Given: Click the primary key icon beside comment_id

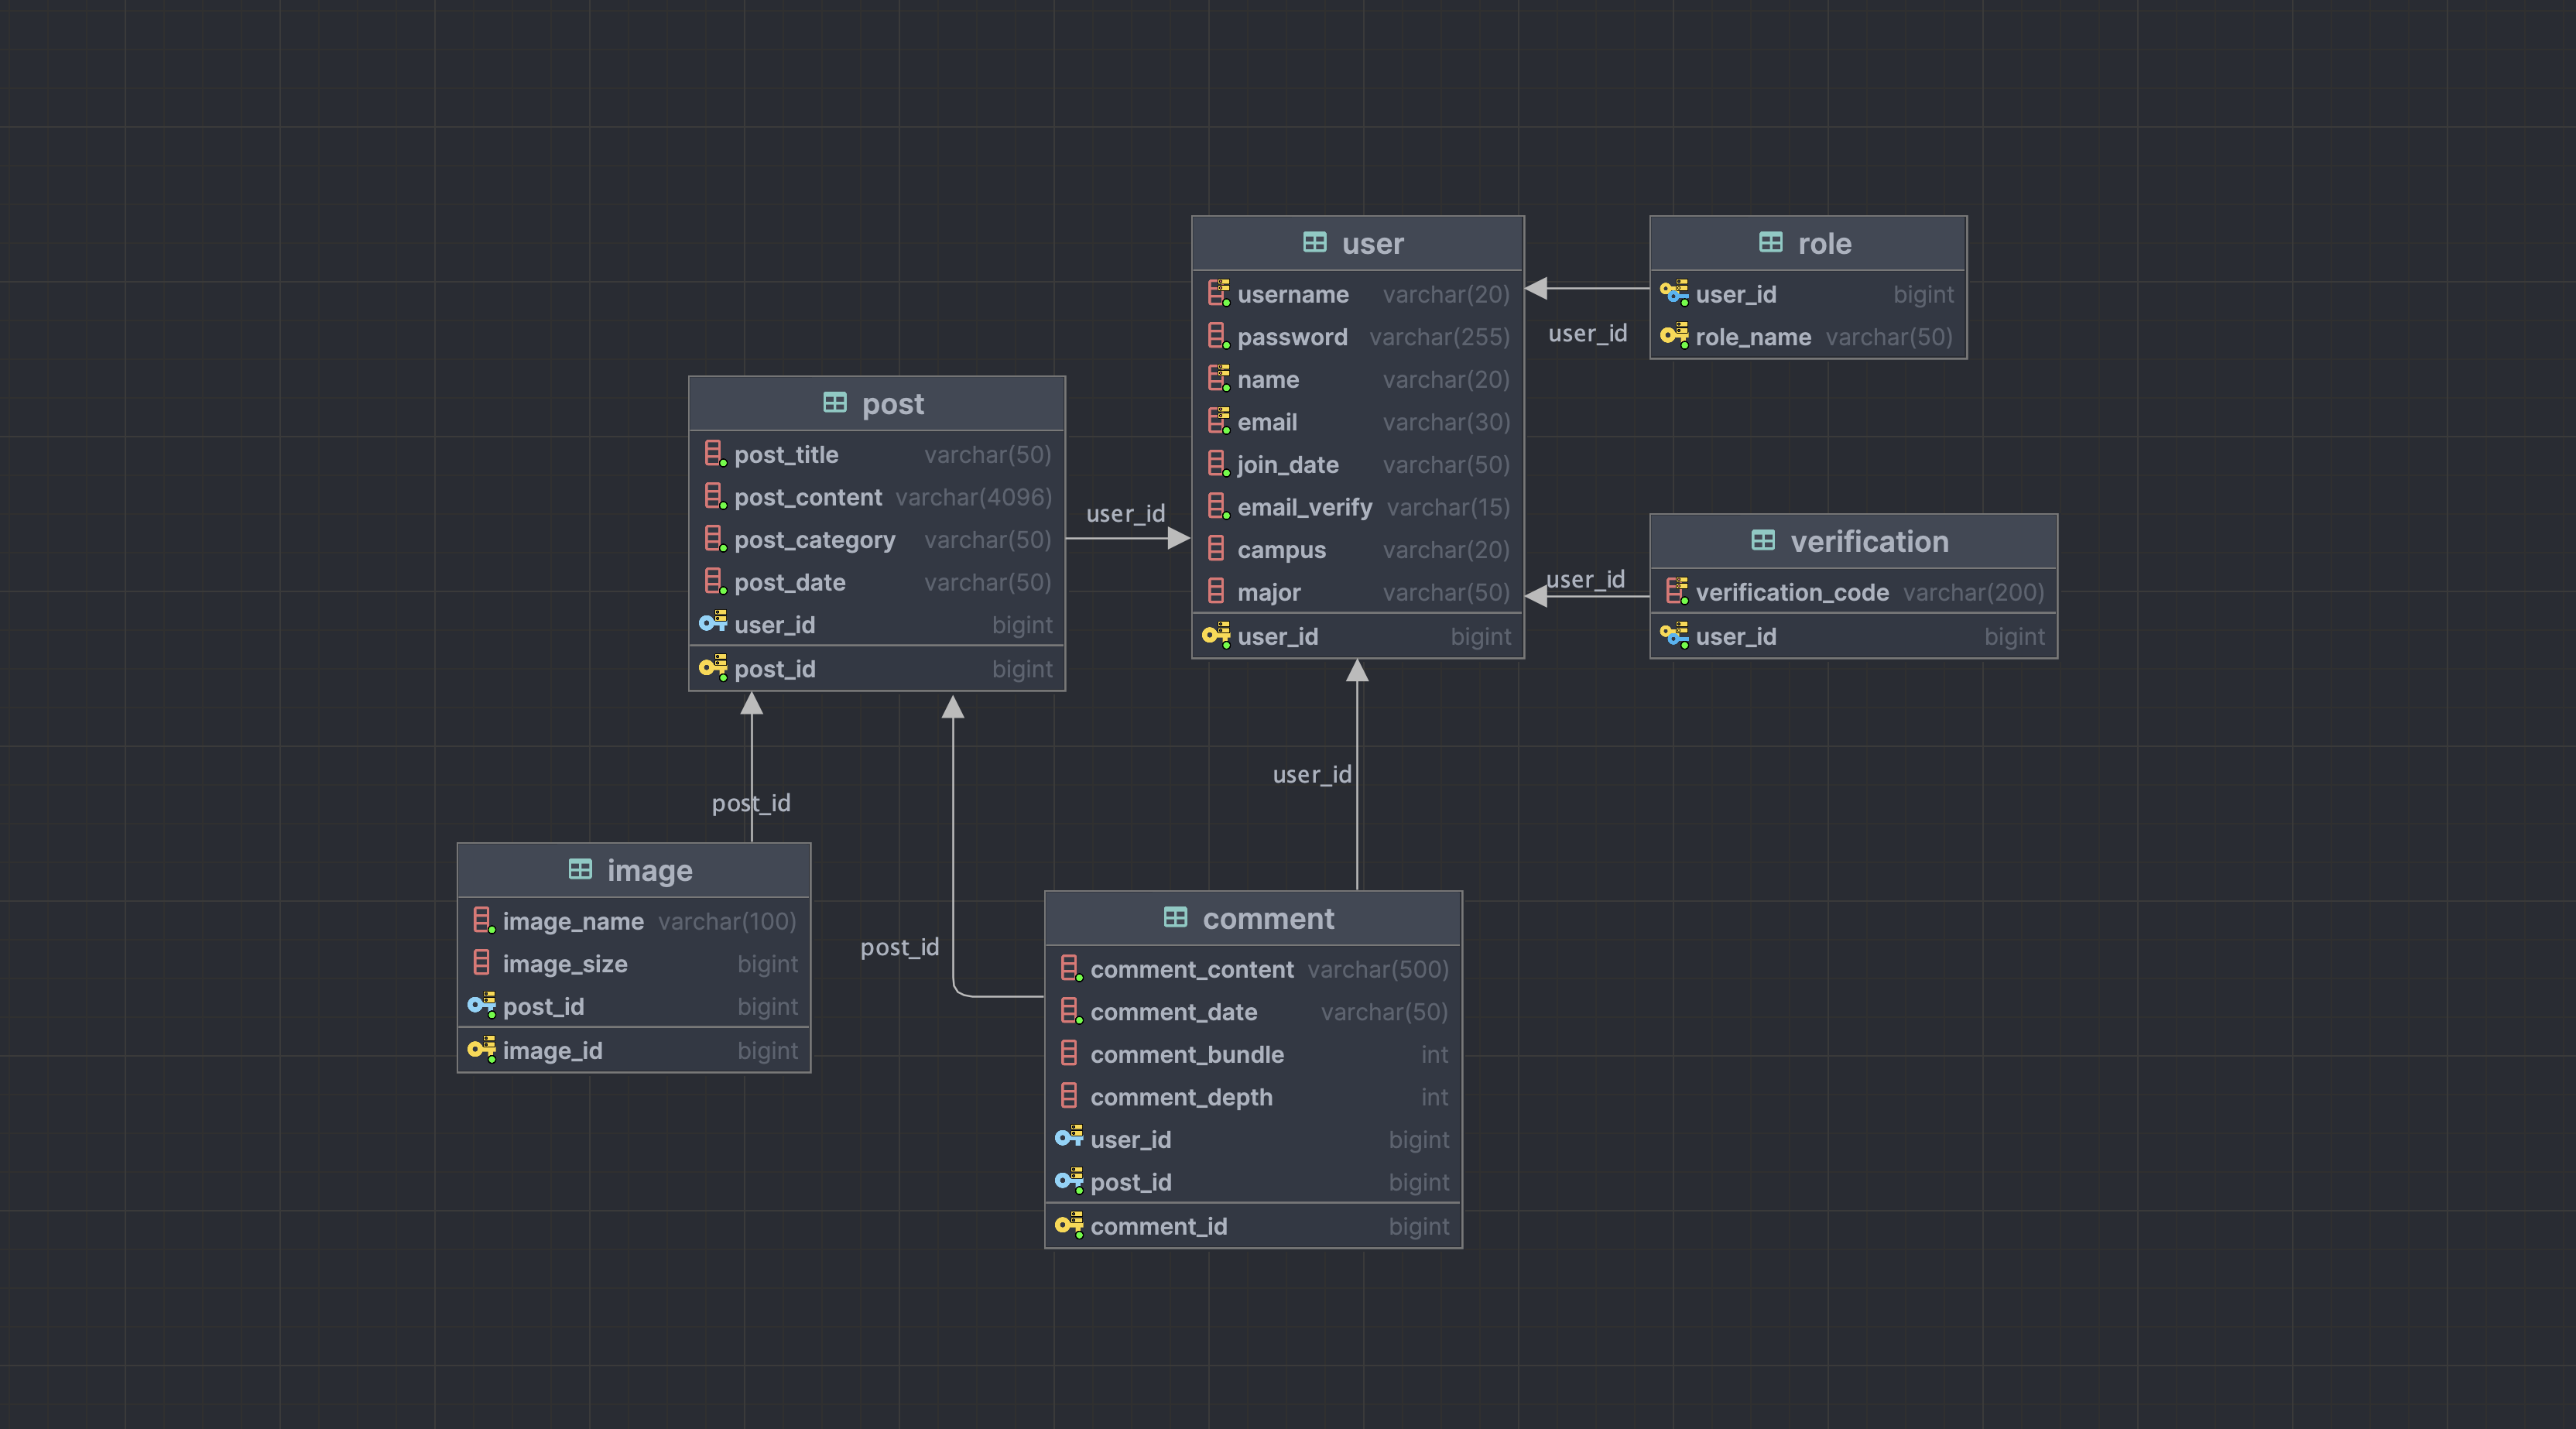Looking at the screenshot, I should click(1069, 1225).
